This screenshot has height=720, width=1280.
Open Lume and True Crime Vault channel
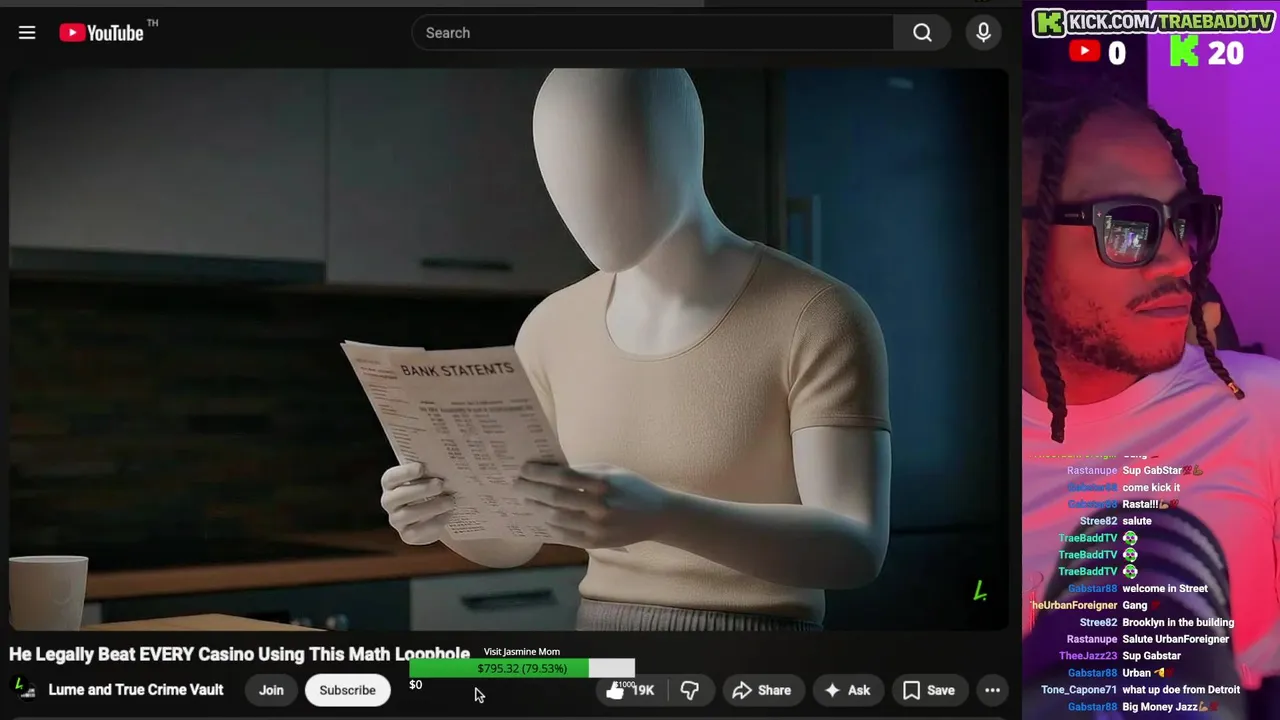coord(136,690)
